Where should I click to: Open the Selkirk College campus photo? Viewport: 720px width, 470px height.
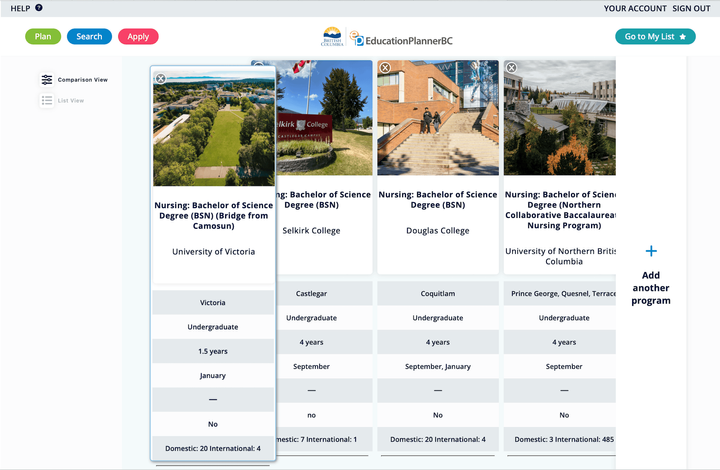tap(325, 118)
